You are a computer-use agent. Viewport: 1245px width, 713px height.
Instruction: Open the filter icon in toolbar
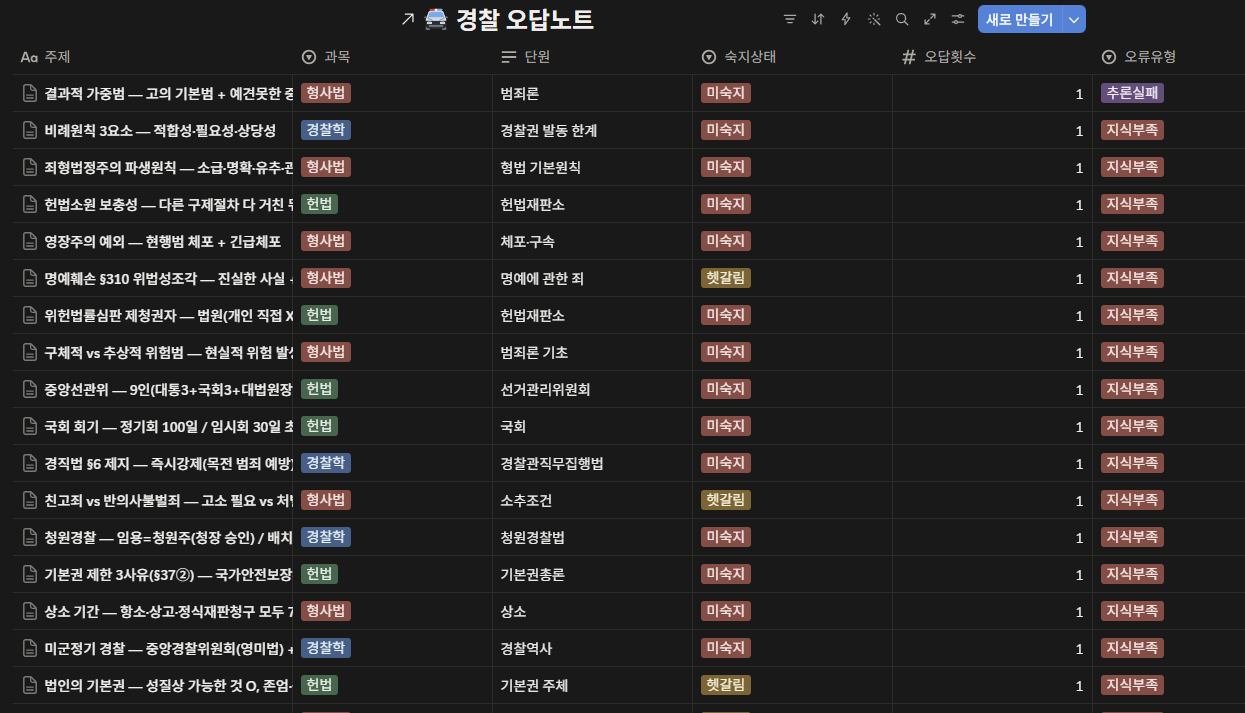(x=790, y=19)
